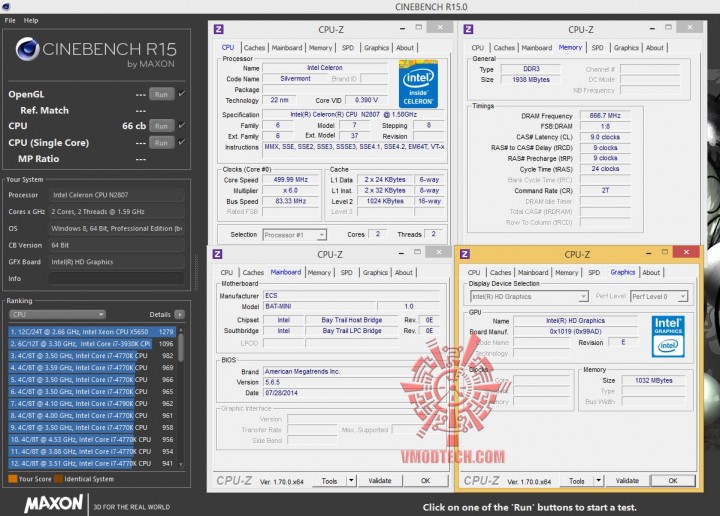Open Tools dropdown arrow in Graphics CPU-Z window
720x516 pixels.
(x=598, y=481)
